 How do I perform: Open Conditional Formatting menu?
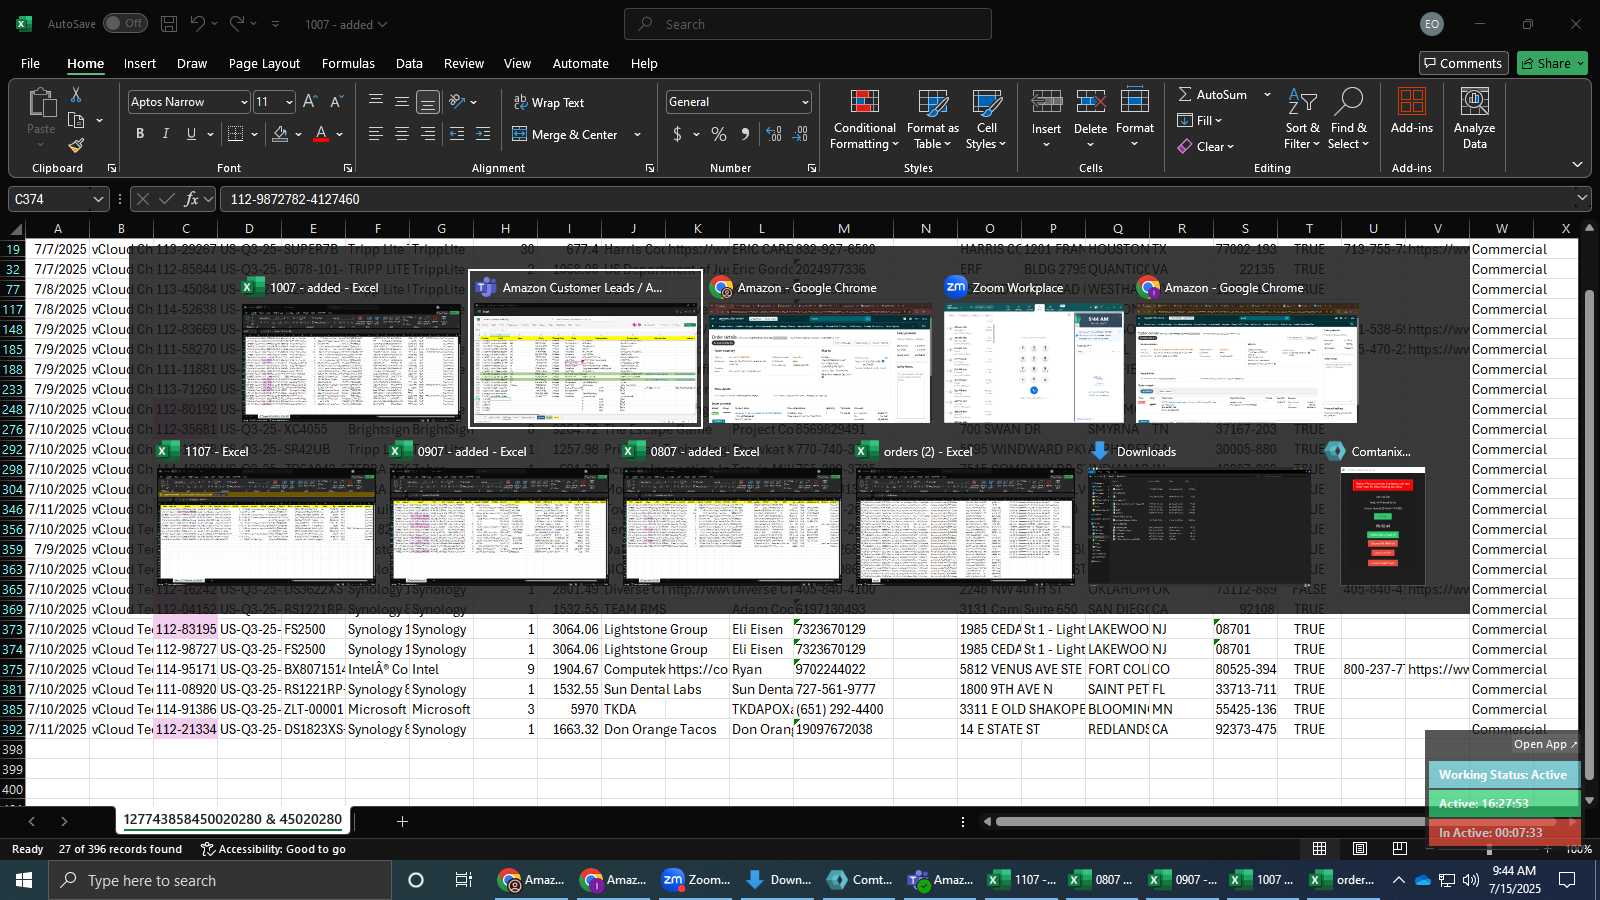(x=864, y=120)
